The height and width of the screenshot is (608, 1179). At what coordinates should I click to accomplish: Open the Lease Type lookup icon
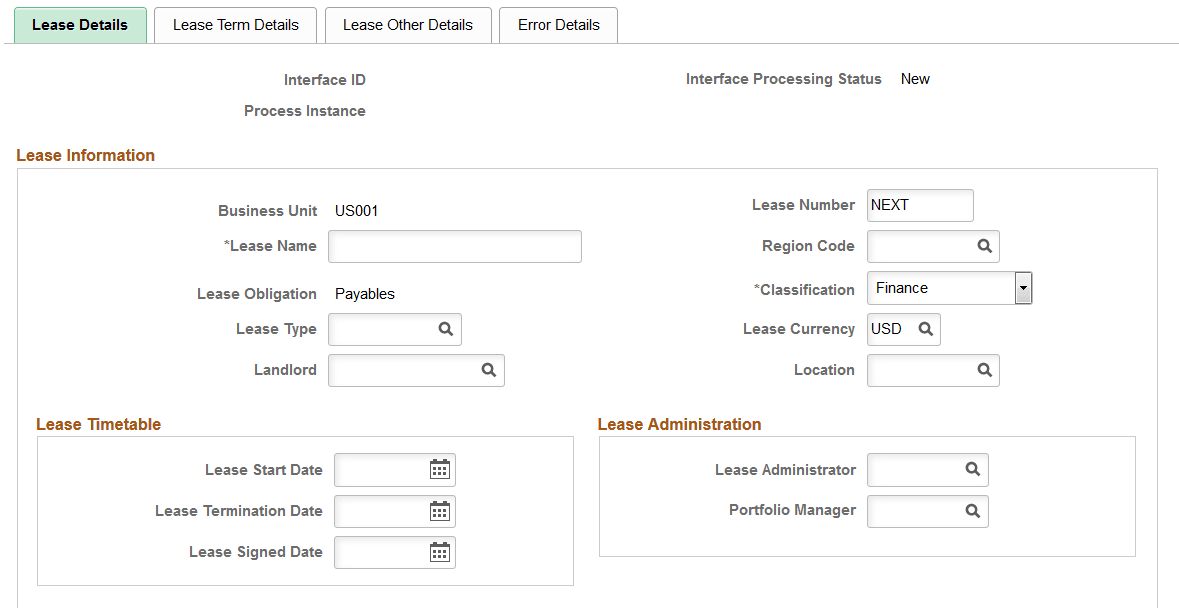[x=447, y=329]
